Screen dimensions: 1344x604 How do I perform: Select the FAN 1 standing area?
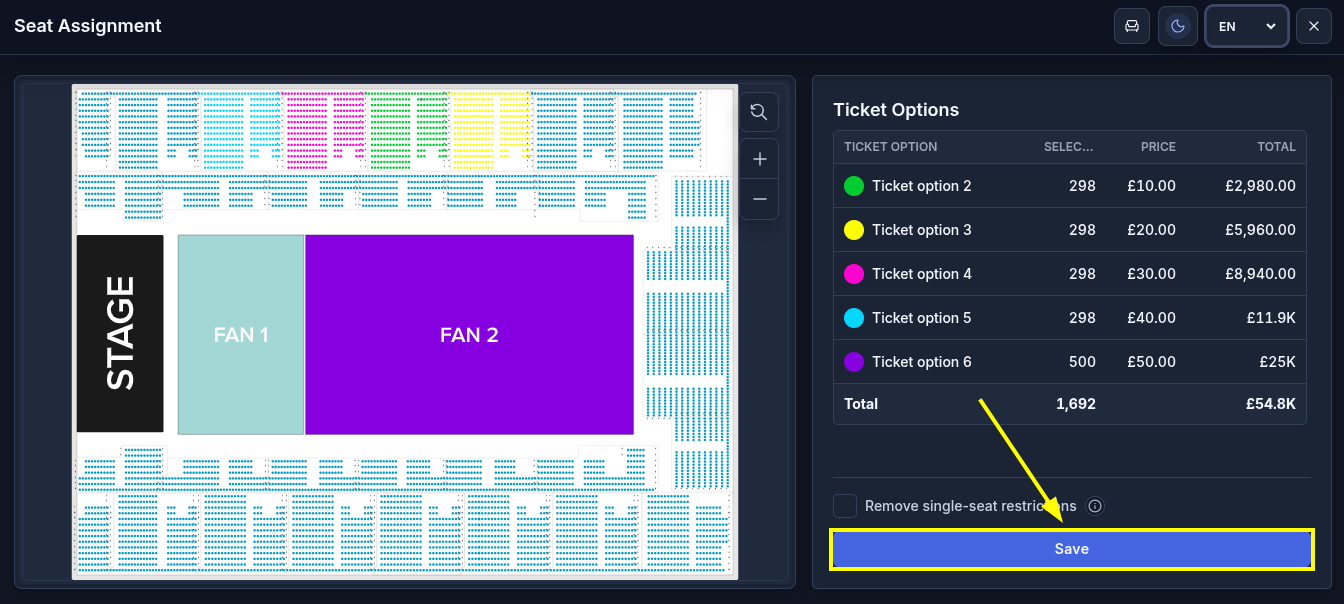[x=241, y=335]
